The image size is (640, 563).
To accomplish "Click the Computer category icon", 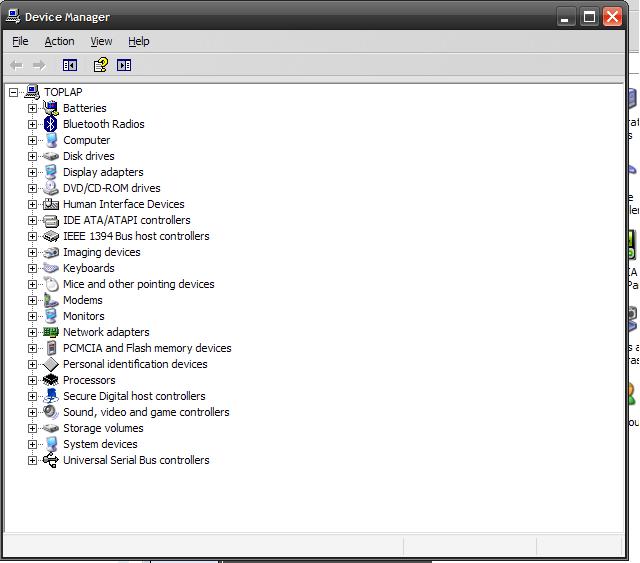I will 51,140.
